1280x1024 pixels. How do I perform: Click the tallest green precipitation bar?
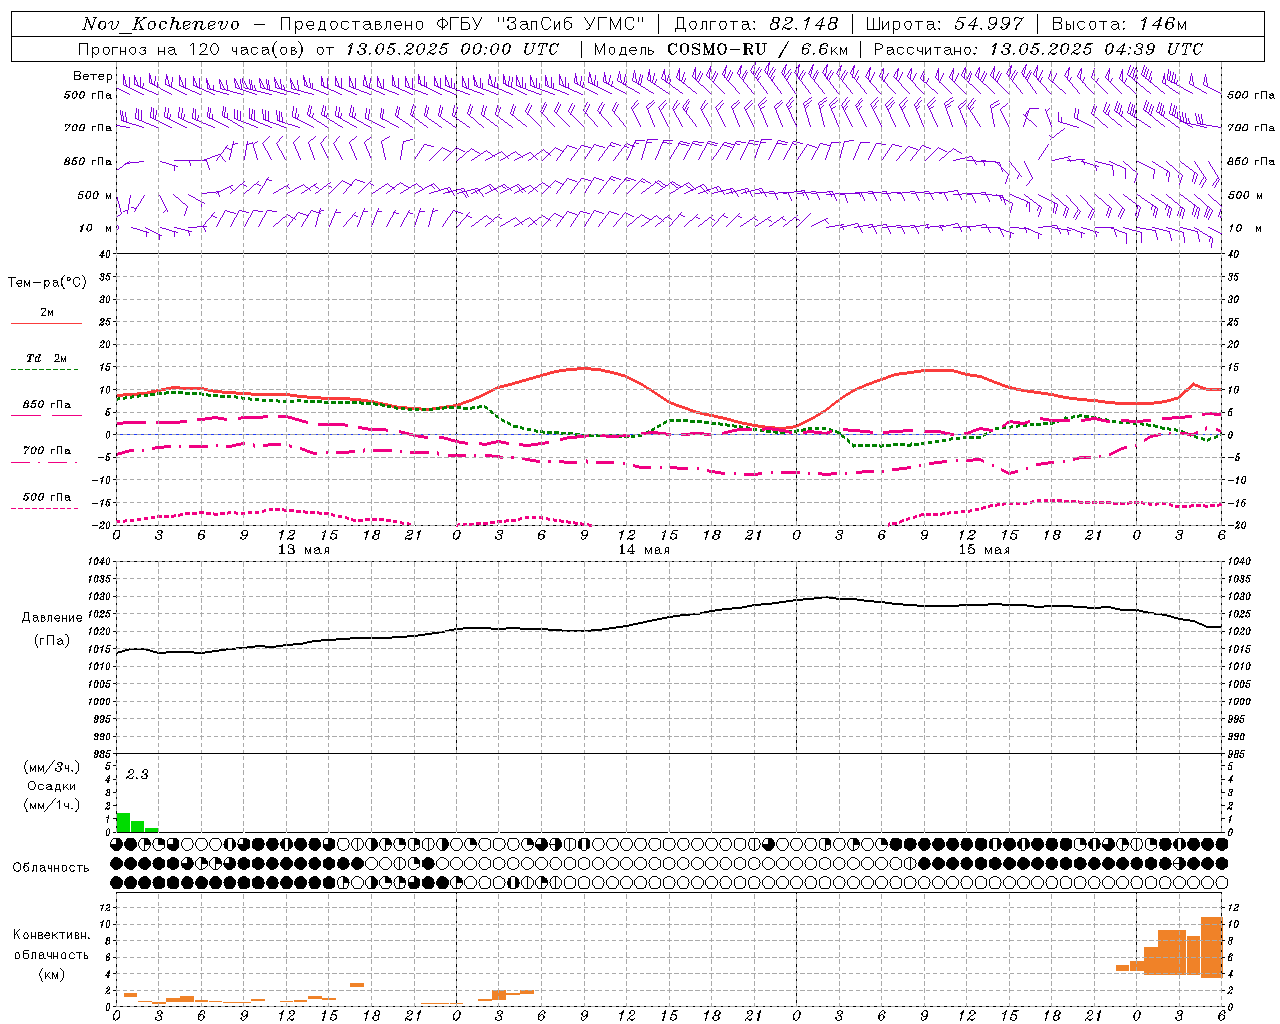123,822
